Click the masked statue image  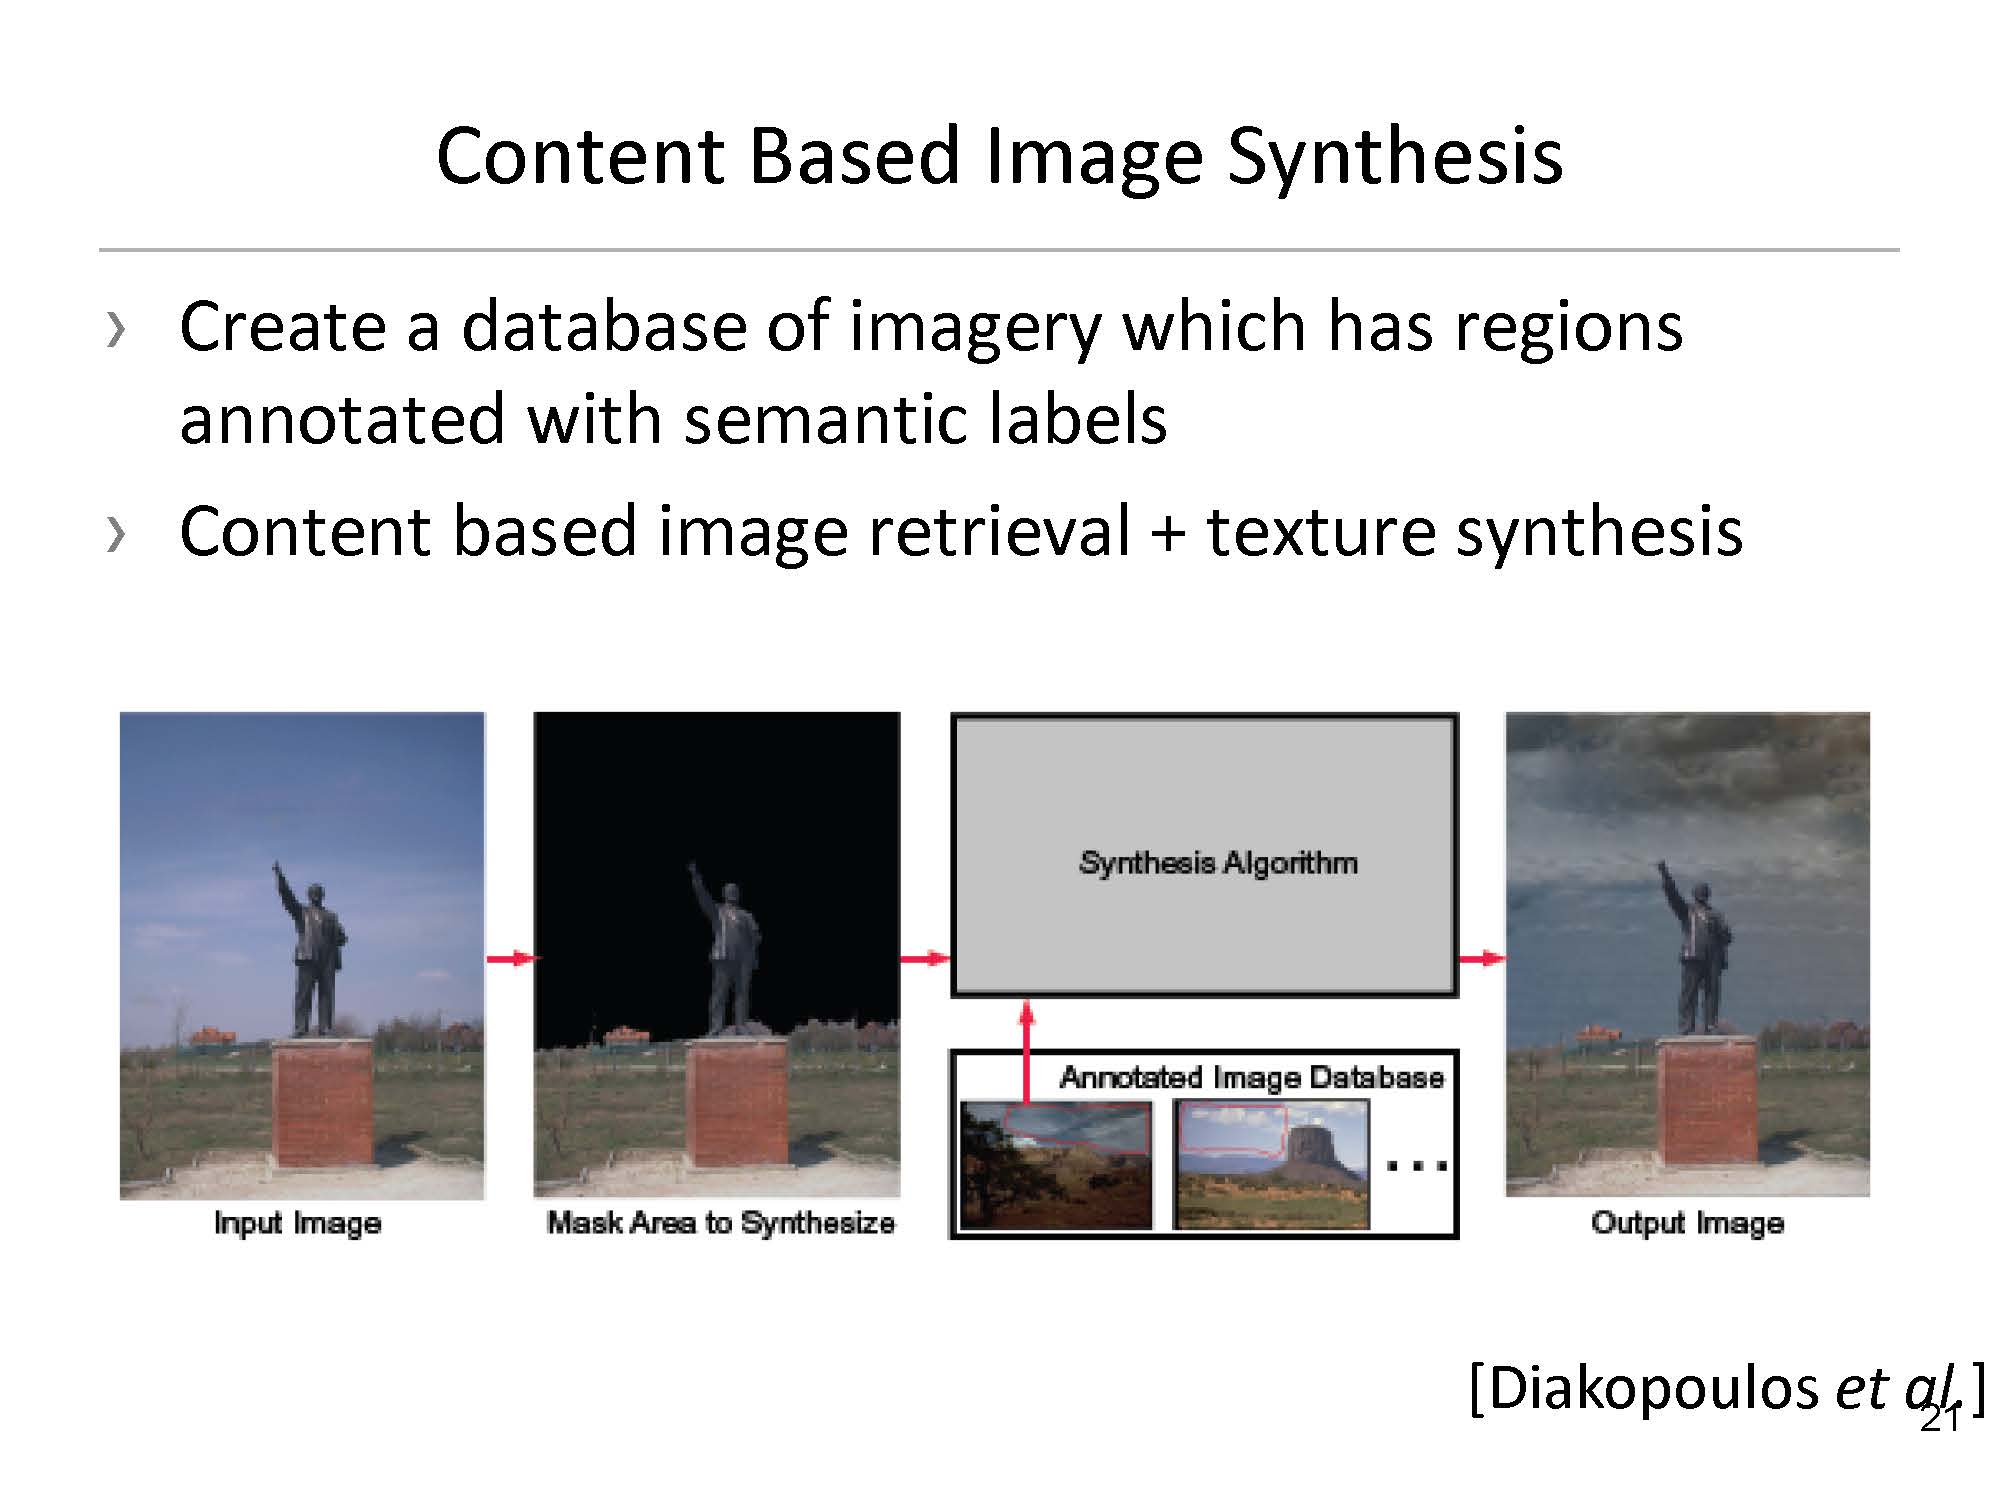pos(717,955)
